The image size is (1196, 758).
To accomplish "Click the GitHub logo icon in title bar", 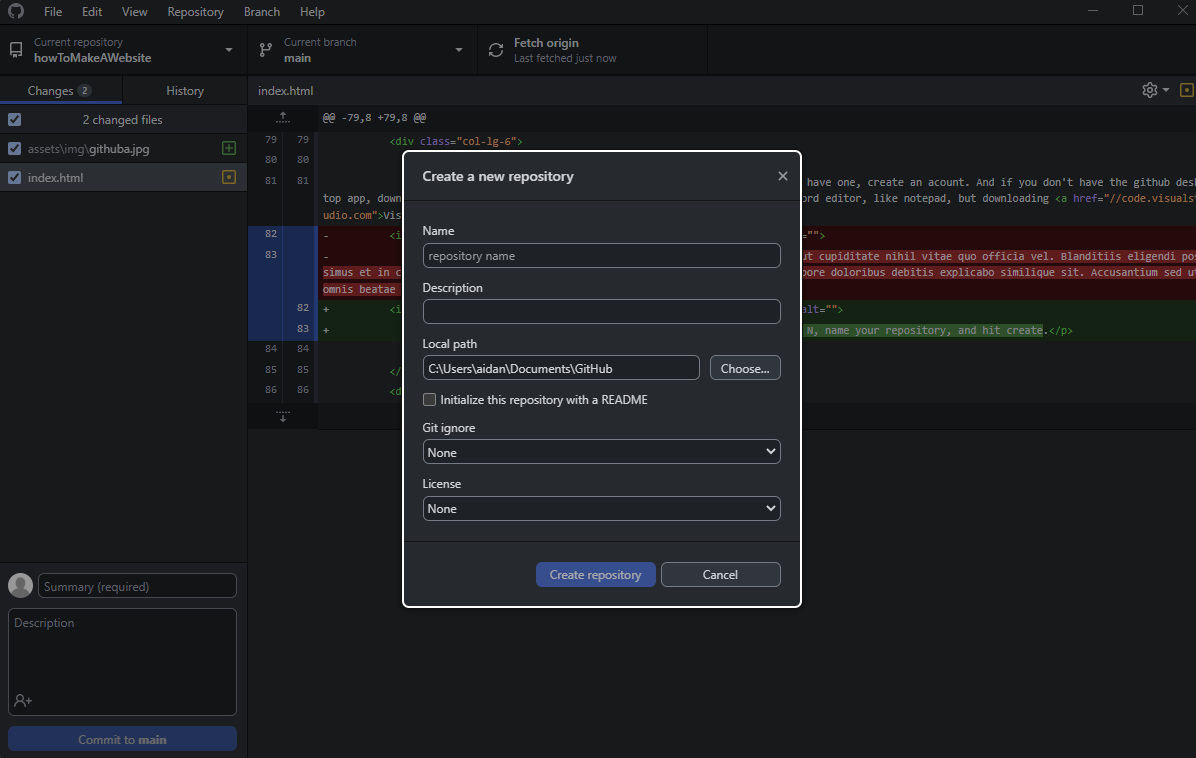I will click(x=16, y=12).
